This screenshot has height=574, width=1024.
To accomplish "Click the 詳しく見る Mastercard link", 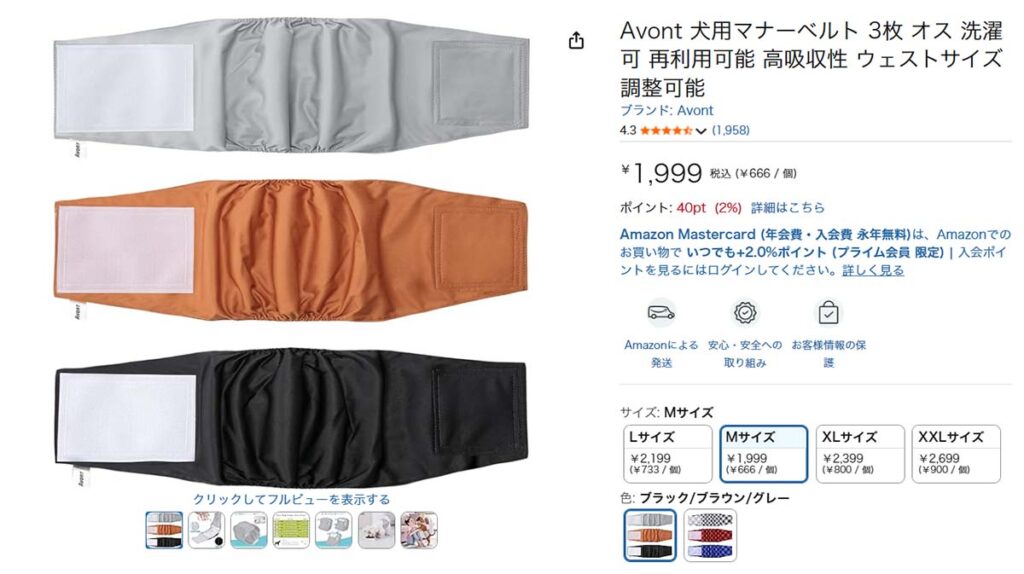I will [x=872, y=270].
